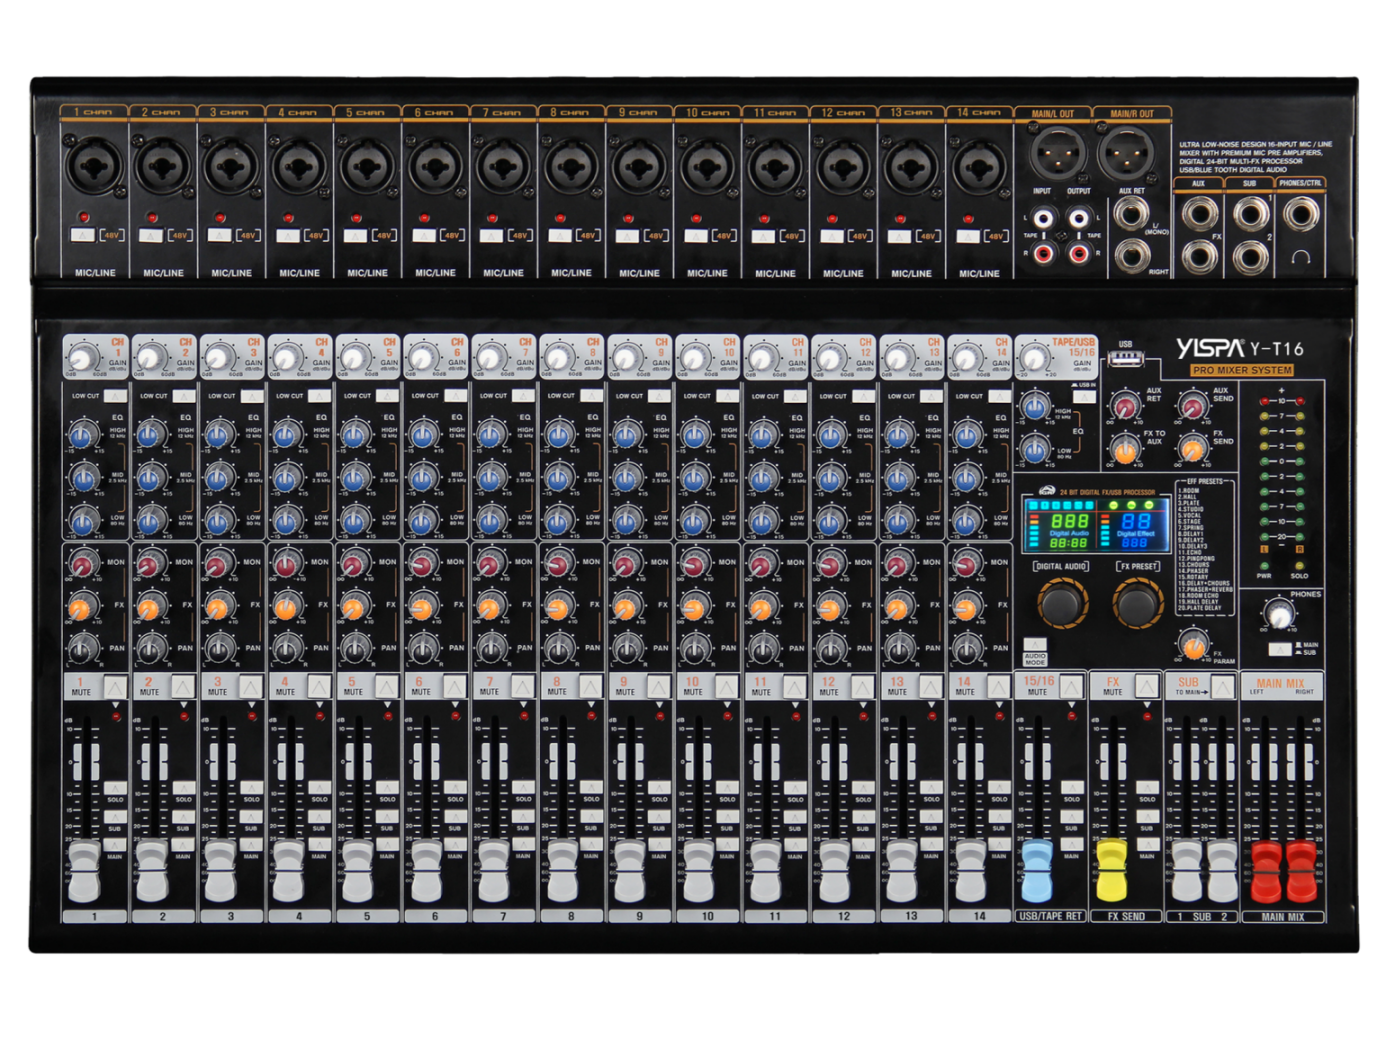Click the FX PRESET rotary encoder
The width and height of the screenshot is (1386, 1039).
coord(1138,602)
